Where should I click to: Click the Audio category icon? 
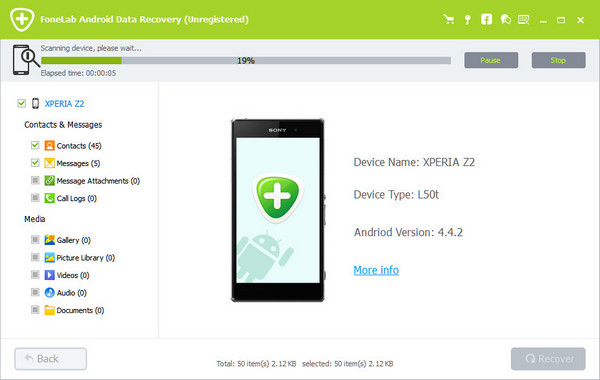49,293
